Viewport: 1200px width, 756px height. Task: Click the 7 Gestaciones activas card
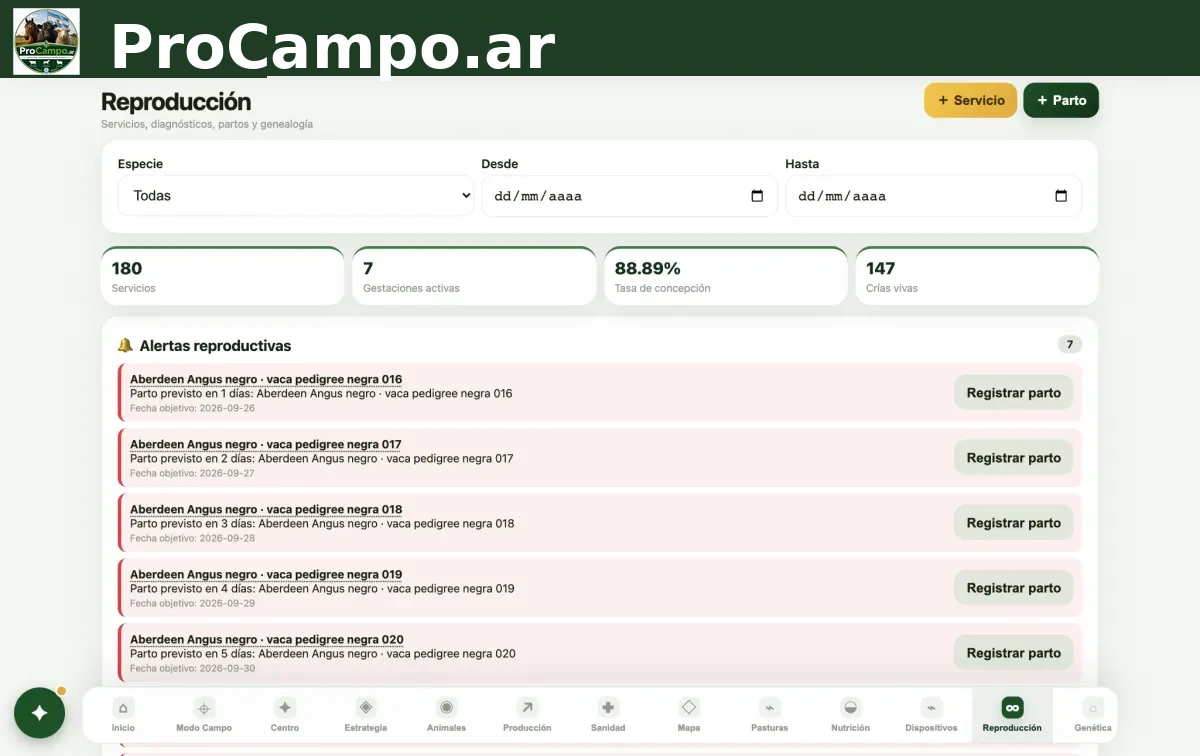474,276
